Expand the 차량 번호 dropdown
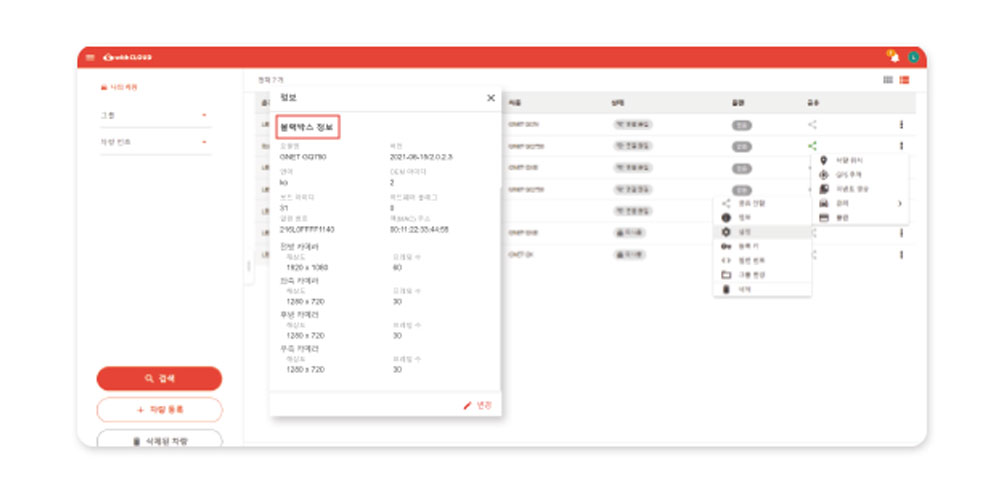 pos(156,142)
